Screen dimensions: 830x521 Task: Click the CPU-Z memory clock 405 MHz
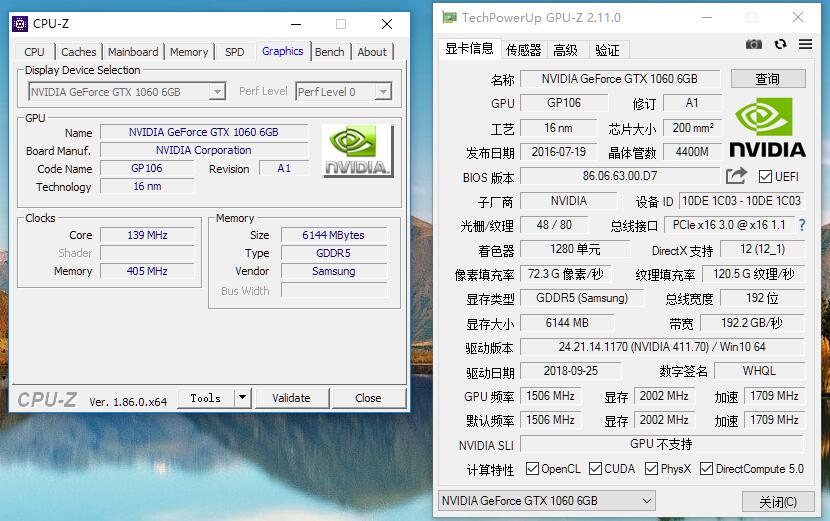147,271
